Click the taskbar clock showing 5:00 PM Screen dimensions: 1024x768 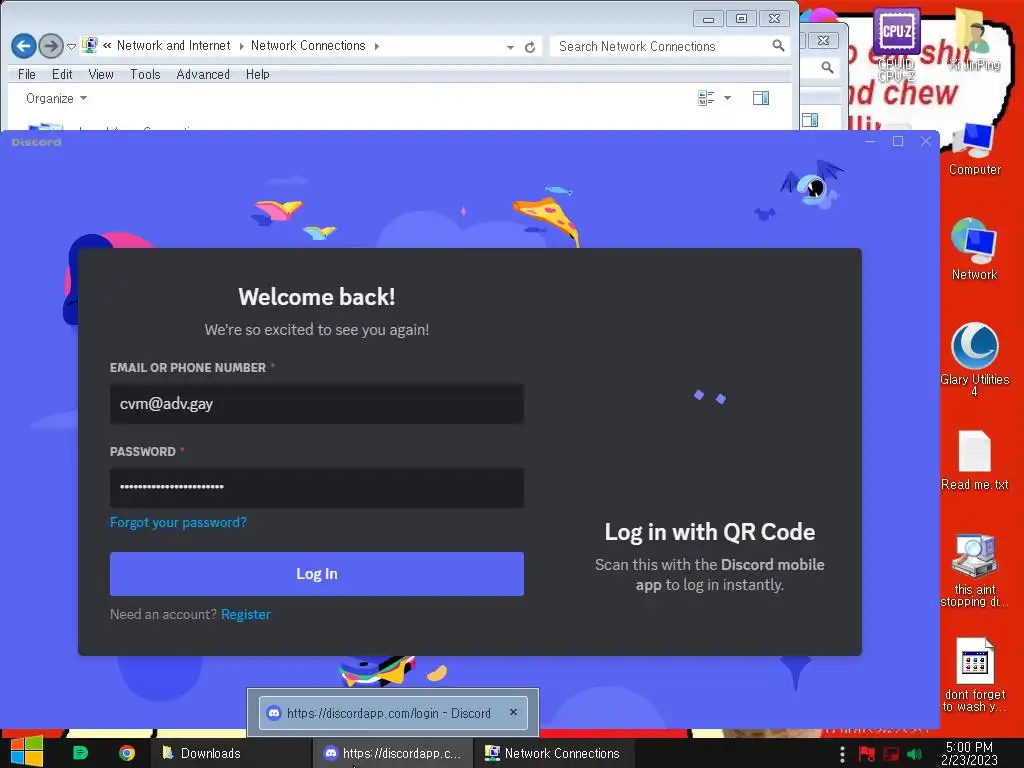coord(969,753)
